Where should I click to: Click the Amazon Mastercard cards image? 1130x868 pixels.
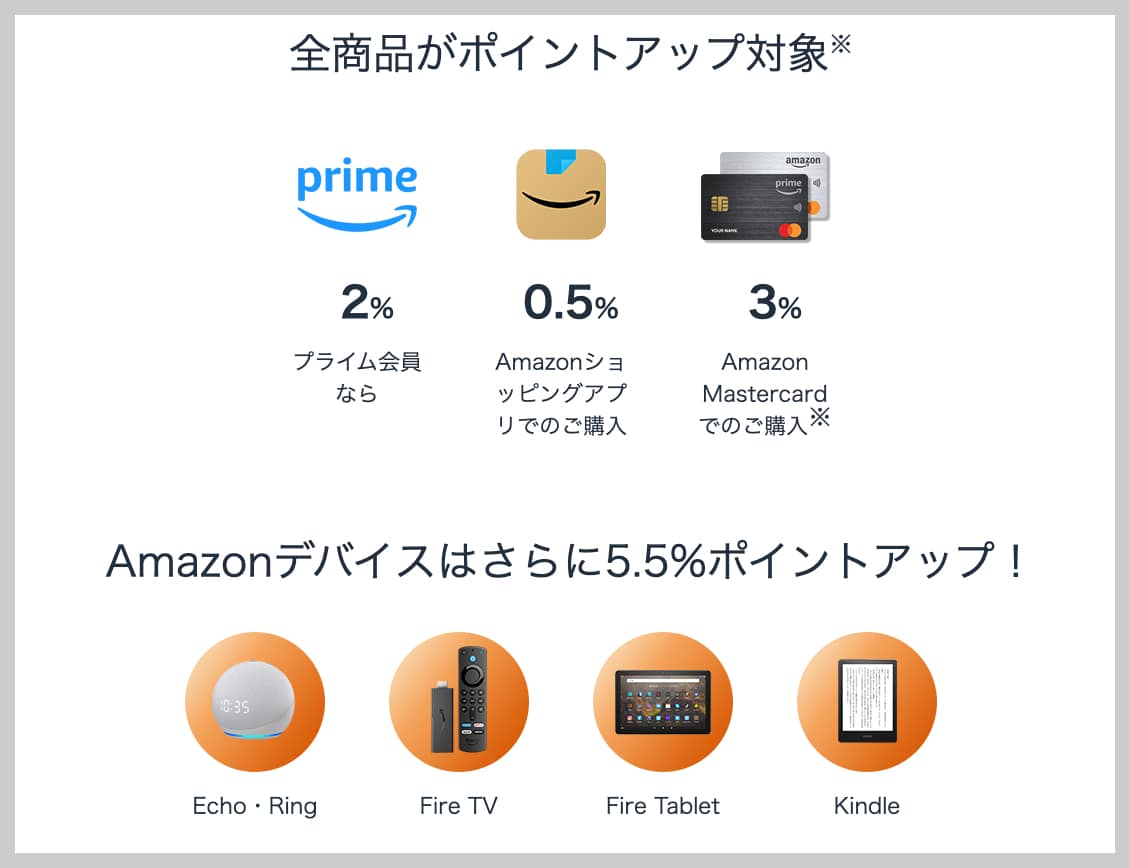point(765,197)
